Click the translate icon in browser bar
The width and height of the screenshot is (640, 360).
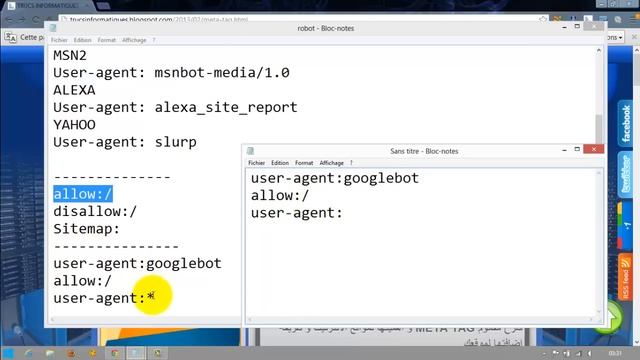(x=11, y=38)
